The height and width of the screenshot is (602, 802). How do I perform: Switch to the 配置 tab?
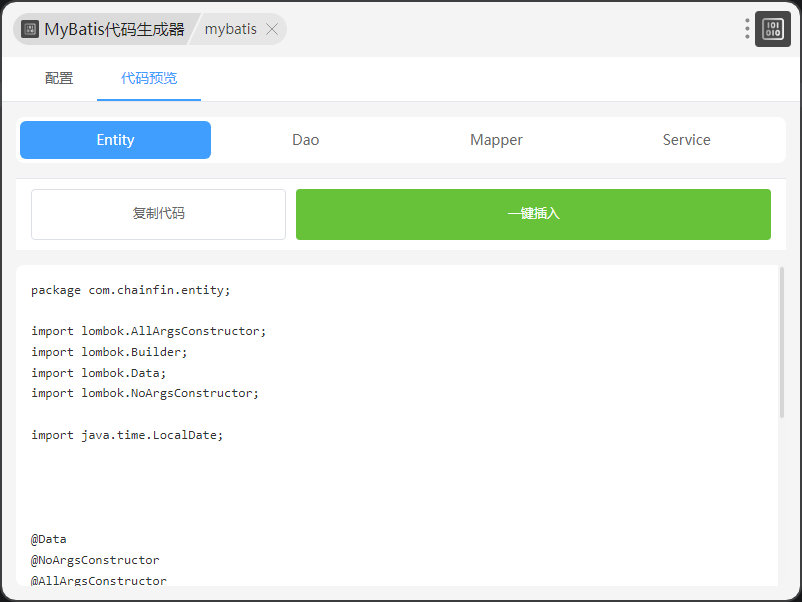(59, 78)
